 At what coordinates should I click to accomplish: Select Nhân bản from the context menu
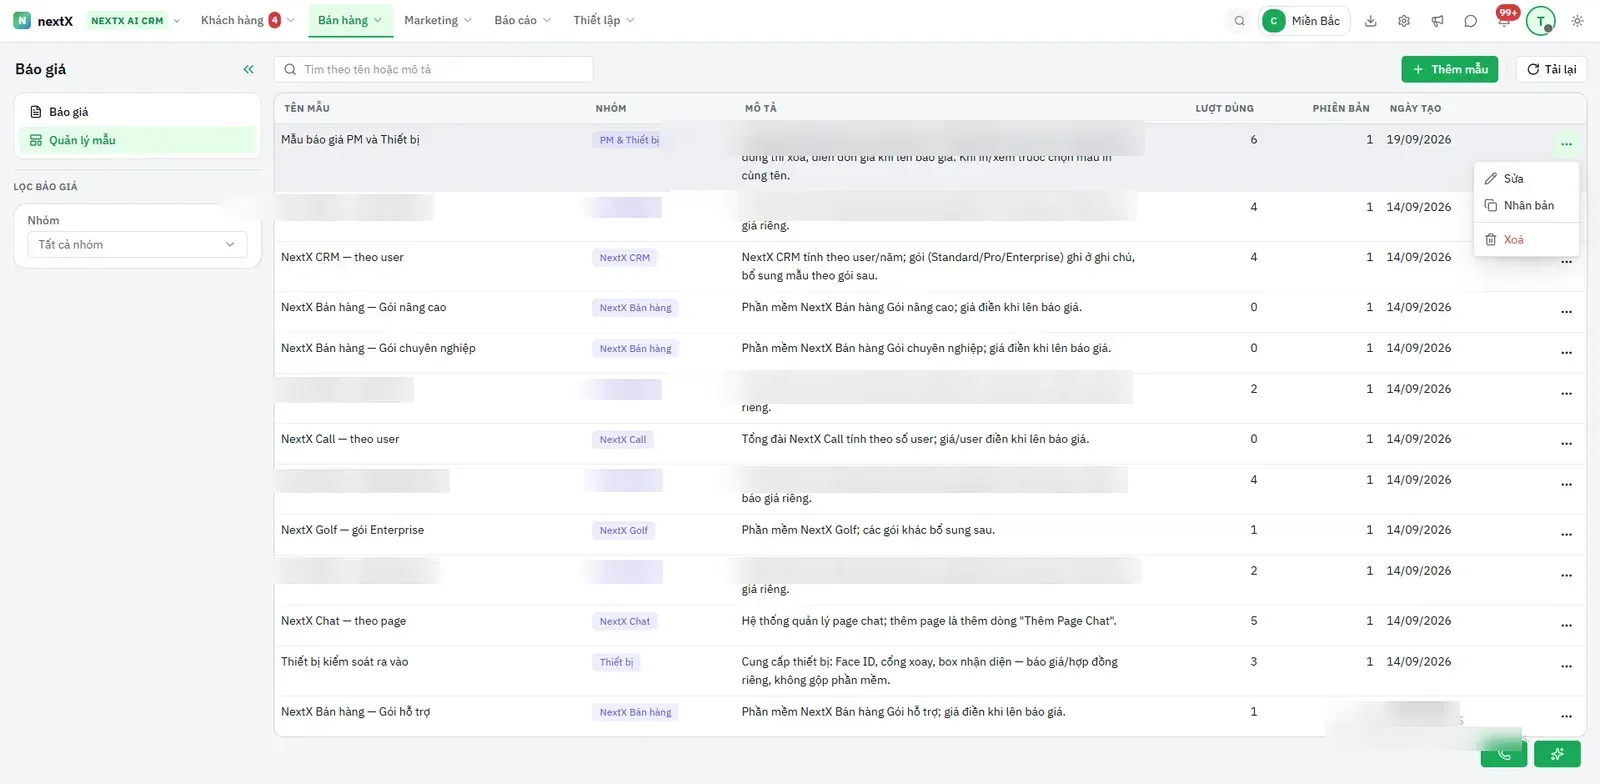[1526, 206]
